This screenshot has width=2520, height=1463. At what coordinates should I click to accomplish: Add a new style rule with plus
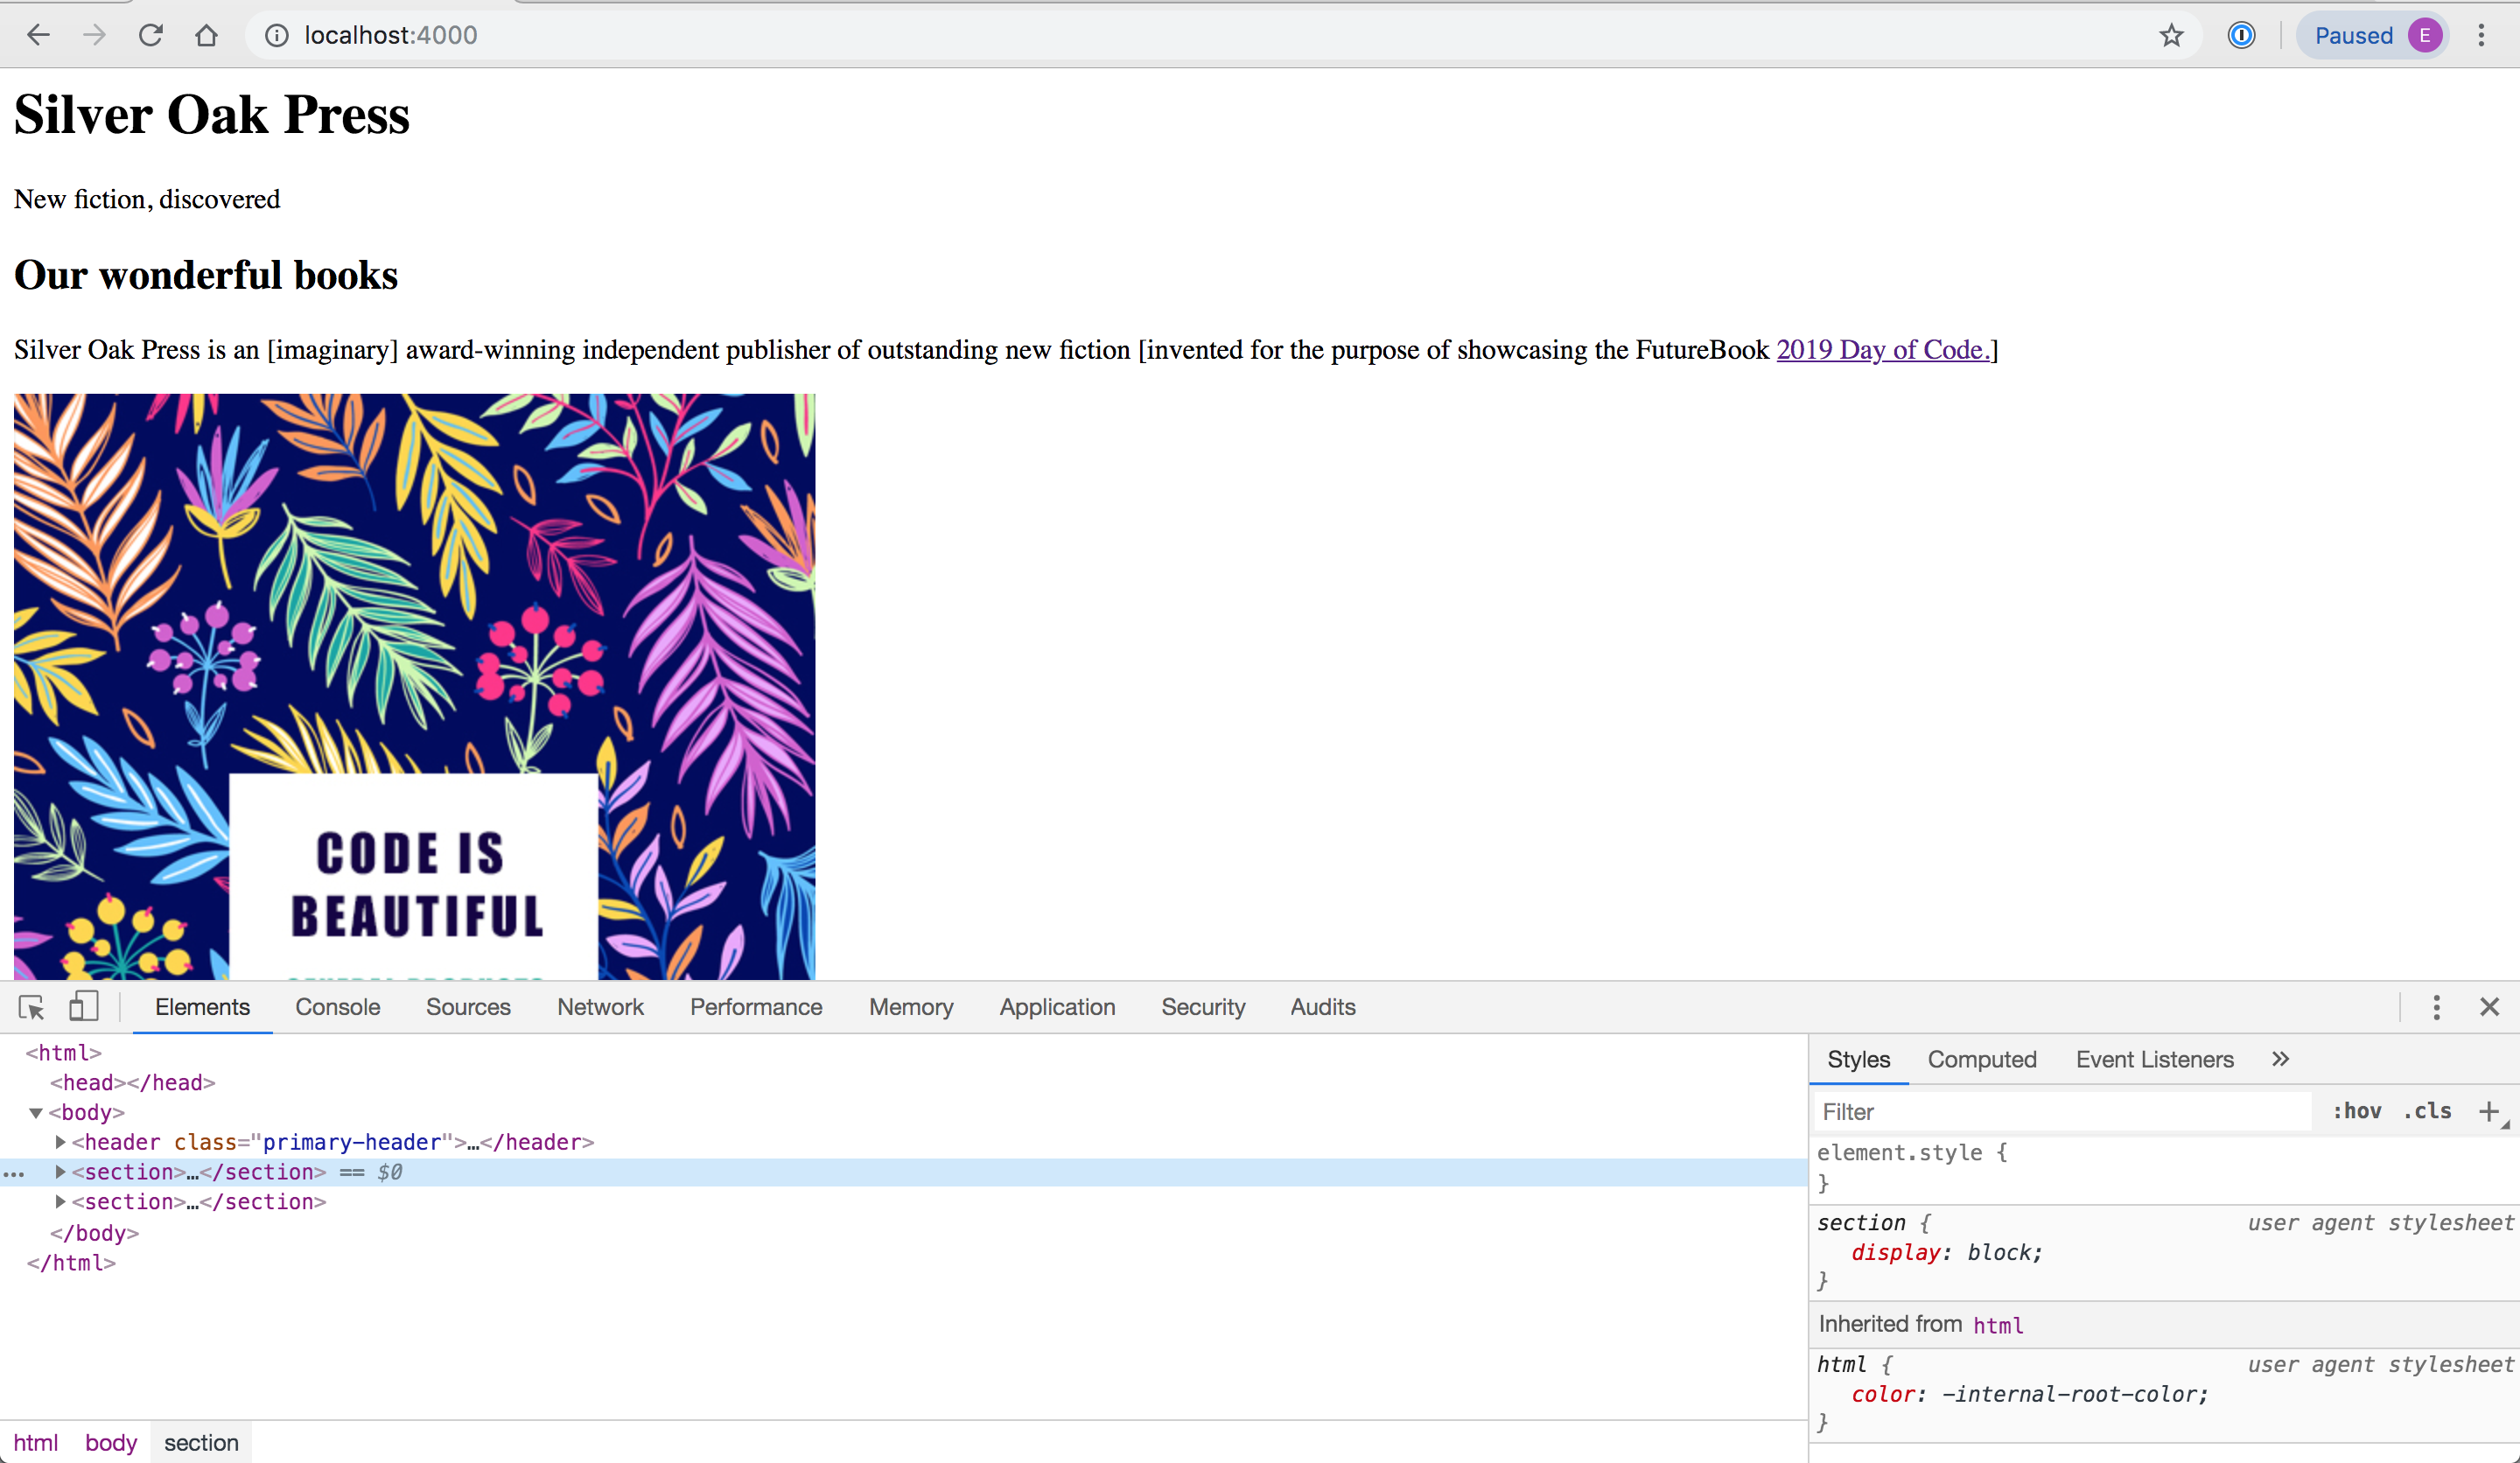coord(2489,1111)
